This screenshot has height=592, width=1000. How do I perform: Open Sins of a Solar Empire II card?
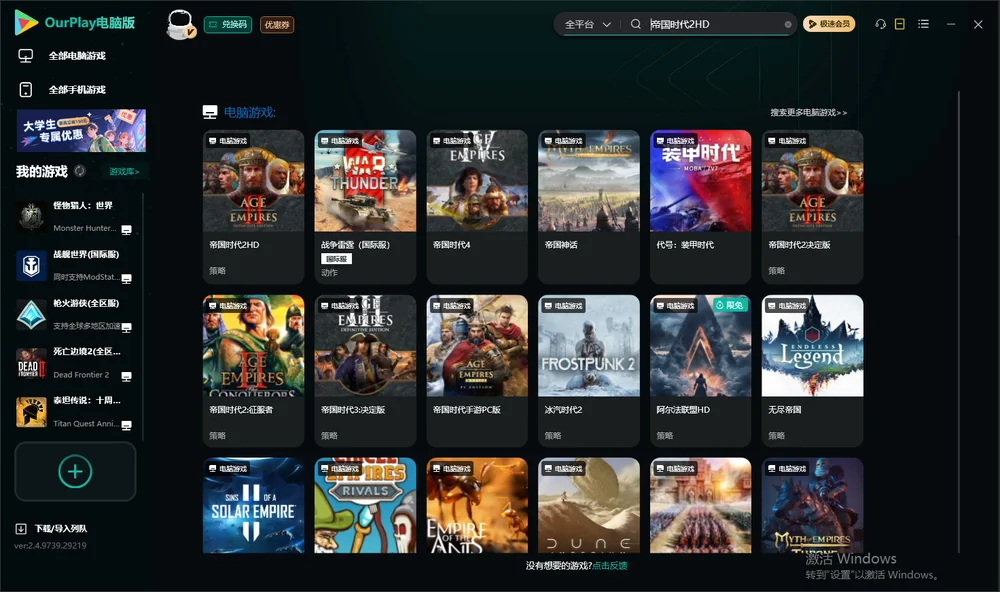click(253, 505)
